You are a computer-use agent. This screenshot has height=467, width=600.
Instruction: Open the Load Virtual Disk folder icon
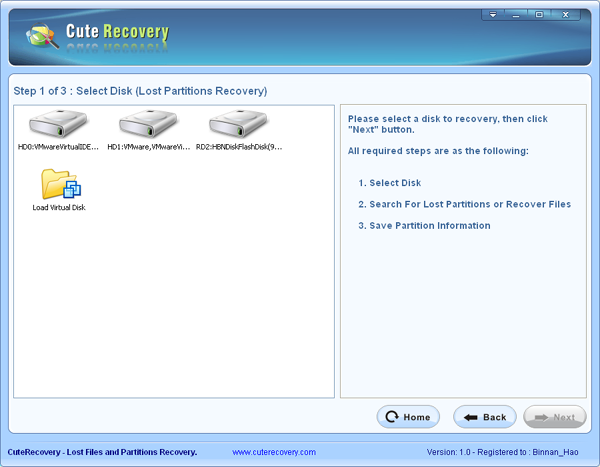(x=61, y=184)
